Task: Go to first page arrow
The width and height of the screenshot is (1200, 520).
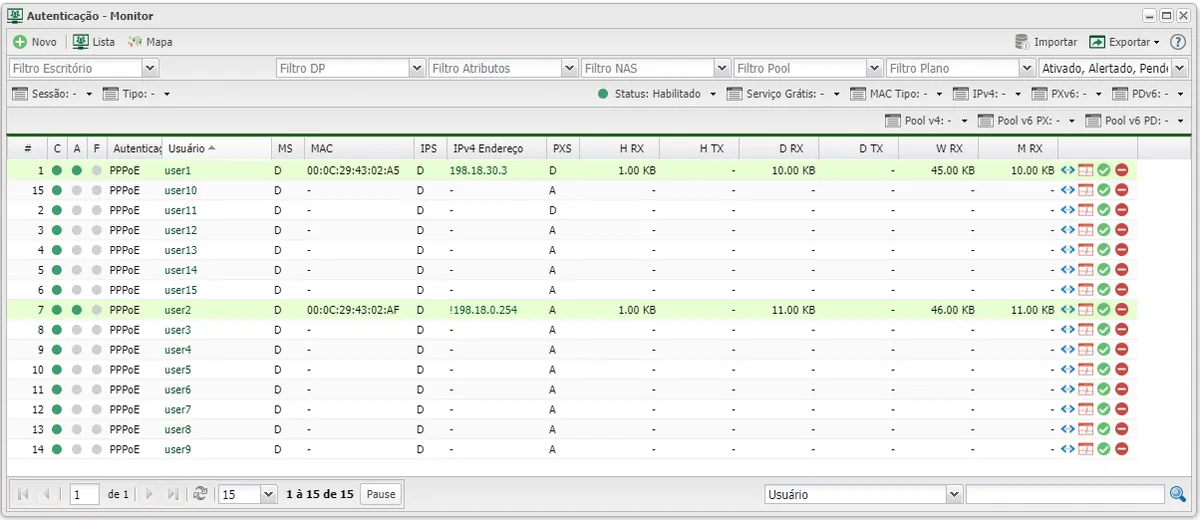Action: [23, 494]
